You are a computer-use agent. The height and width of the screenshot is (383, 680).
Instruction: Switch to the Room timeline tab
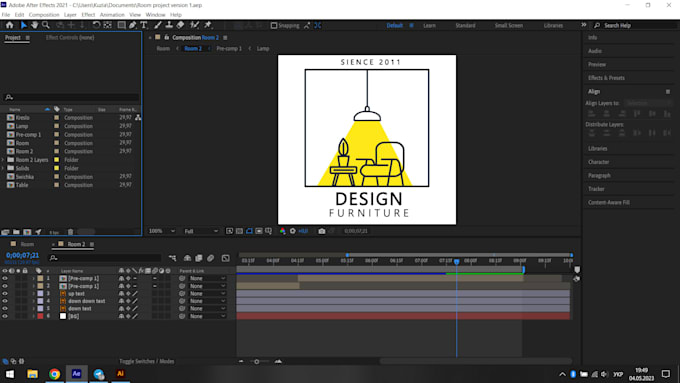(x=27, y=244)
